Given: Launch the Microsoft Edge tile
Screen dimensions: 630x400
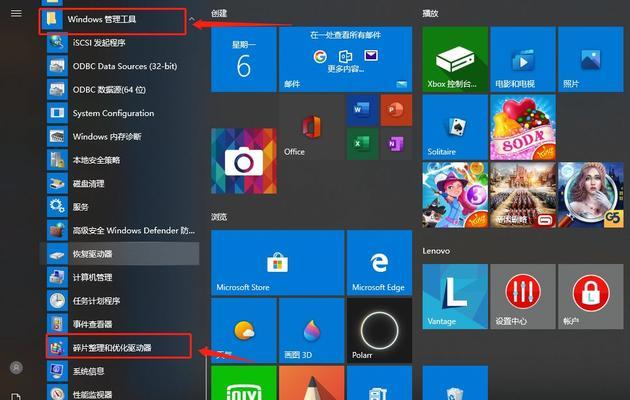Looking at the screenshot, I should (x=379, y=263).
